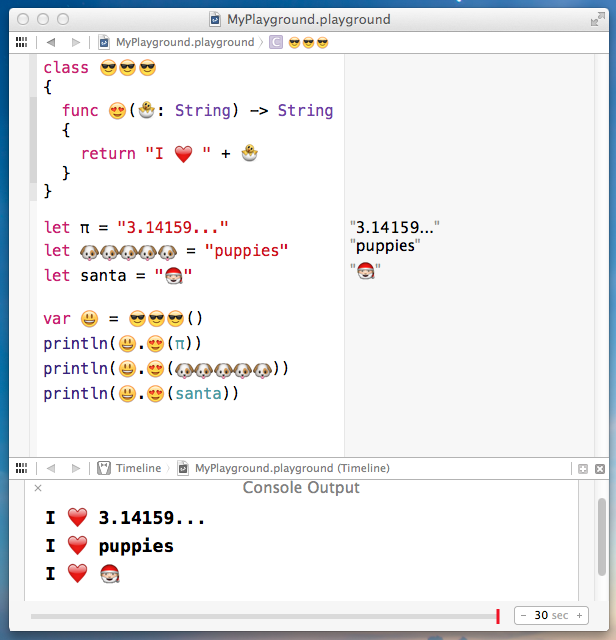Click console line ending with santa emoji
This screenshot has height=640, width=616.
[82, 573]
